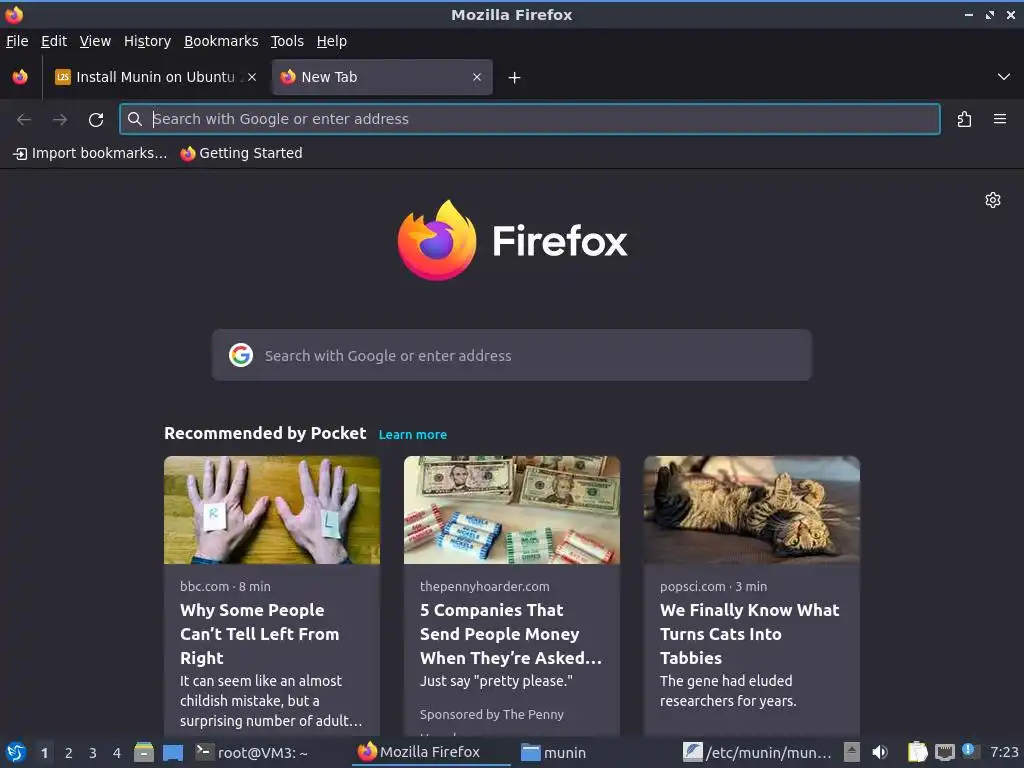1024x768 pixels.
Task: Open the tabby cat thumbnail
Action: (x=752, y=510)
